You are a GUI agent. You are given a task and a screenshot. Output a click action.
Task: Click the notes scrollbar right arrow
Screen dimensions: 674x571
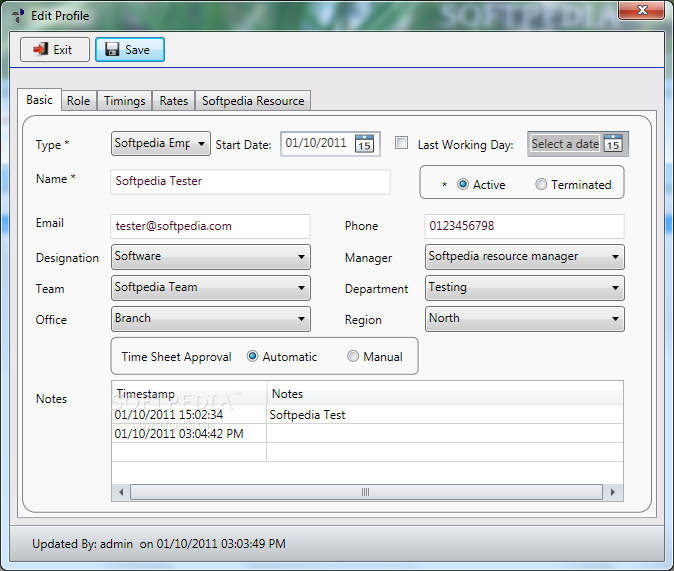613,492
